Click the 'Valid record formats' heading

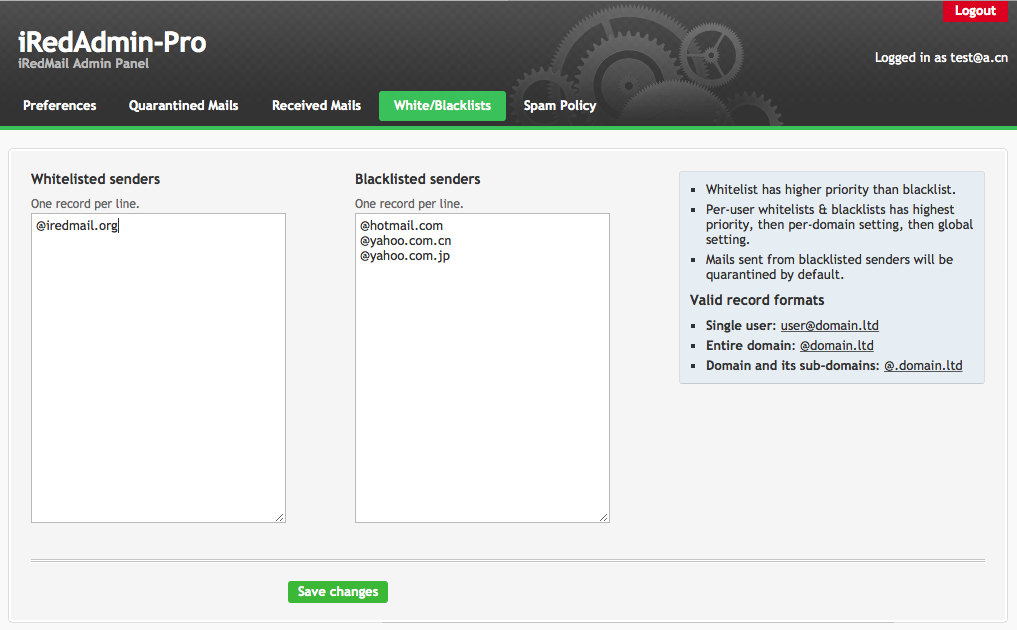pyautogui.click(x=757, y=300)
